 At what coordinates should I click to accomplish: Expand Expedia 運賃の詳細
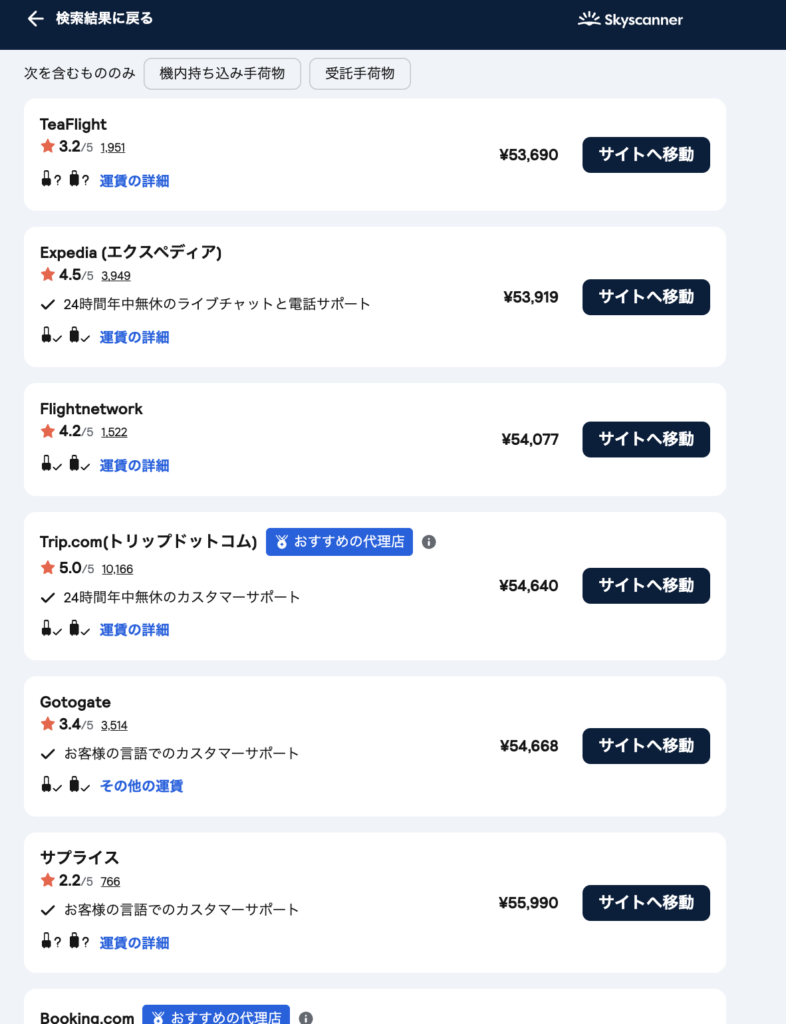click(x=134, y=337)
